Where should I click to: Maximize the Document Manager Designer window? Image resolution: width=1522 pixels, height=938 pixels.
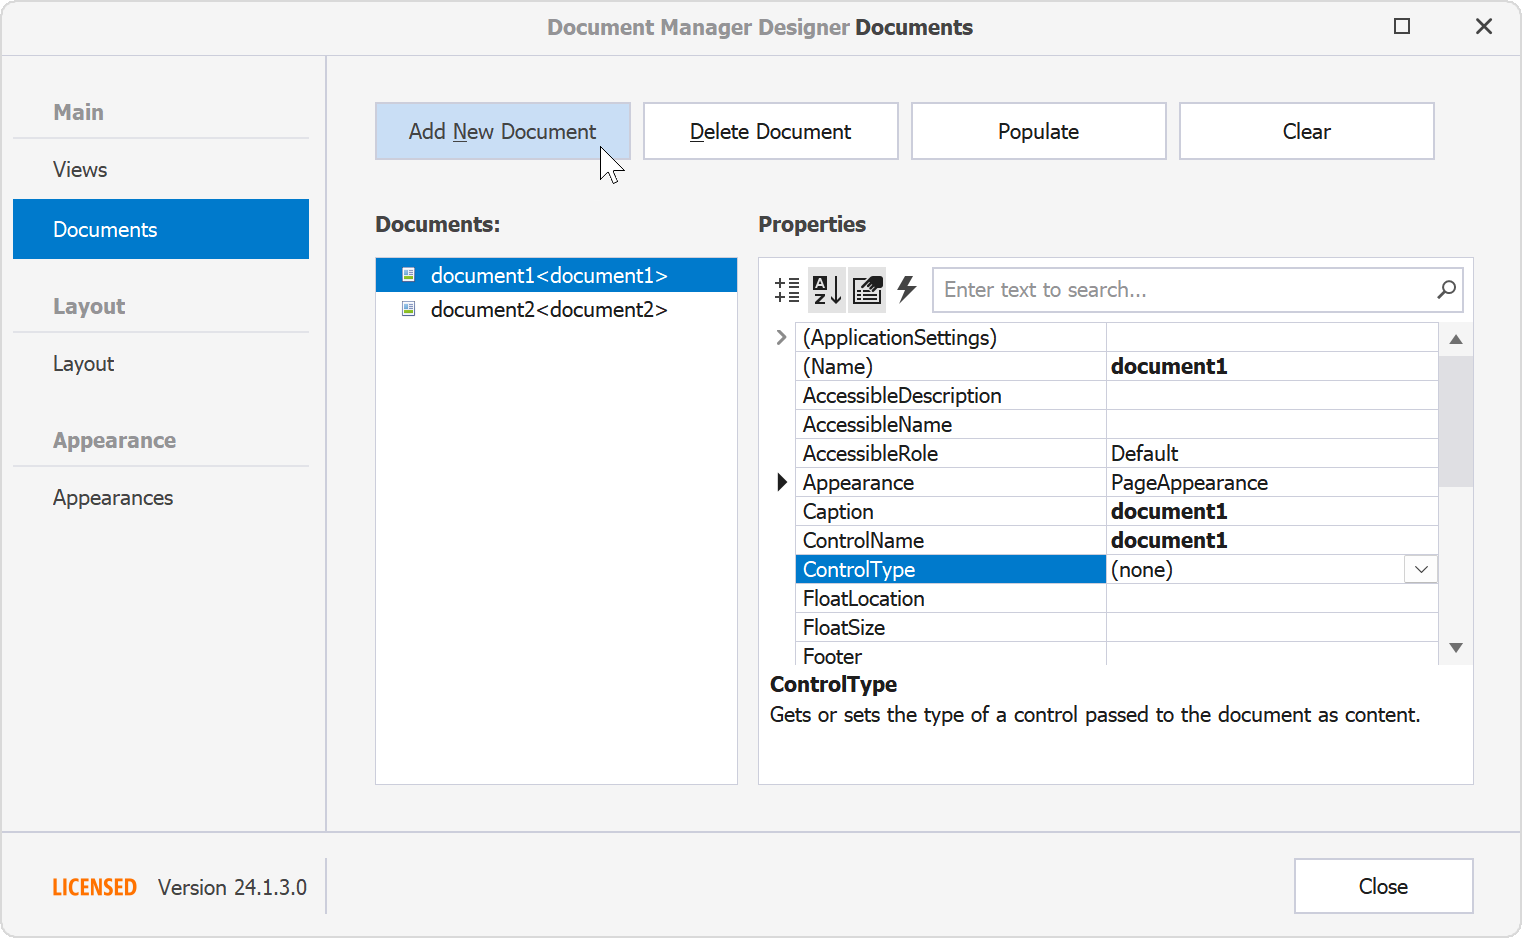pos(1402,27)
